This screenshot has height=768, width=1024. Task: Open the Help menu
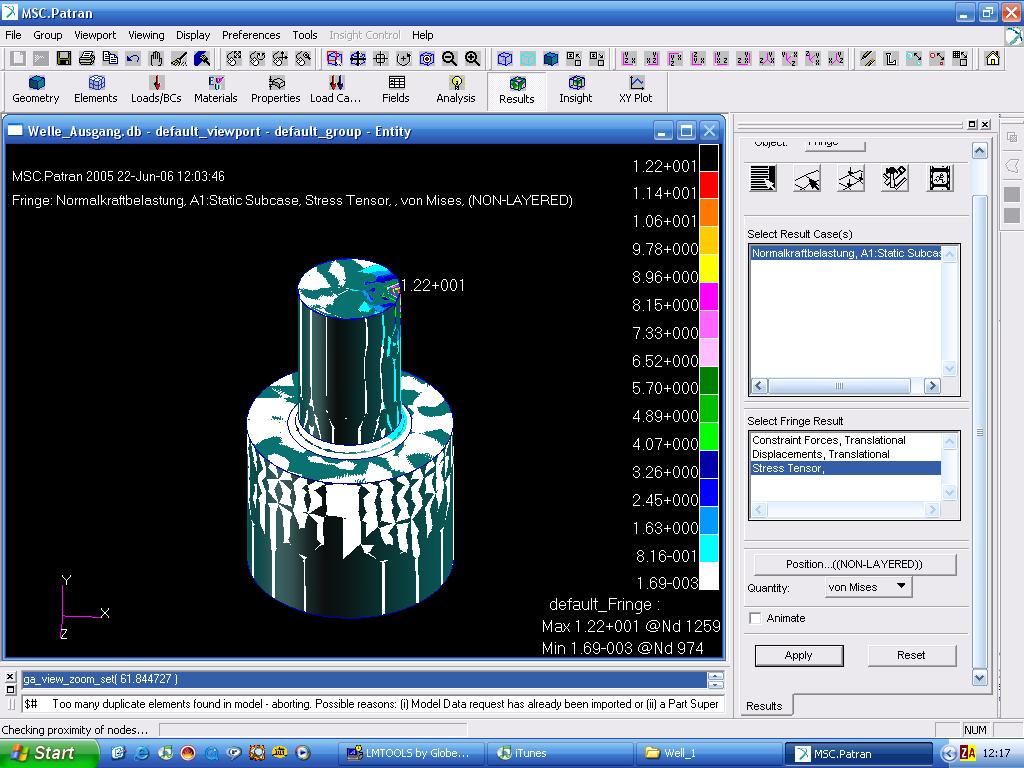[x=422, y=35]
